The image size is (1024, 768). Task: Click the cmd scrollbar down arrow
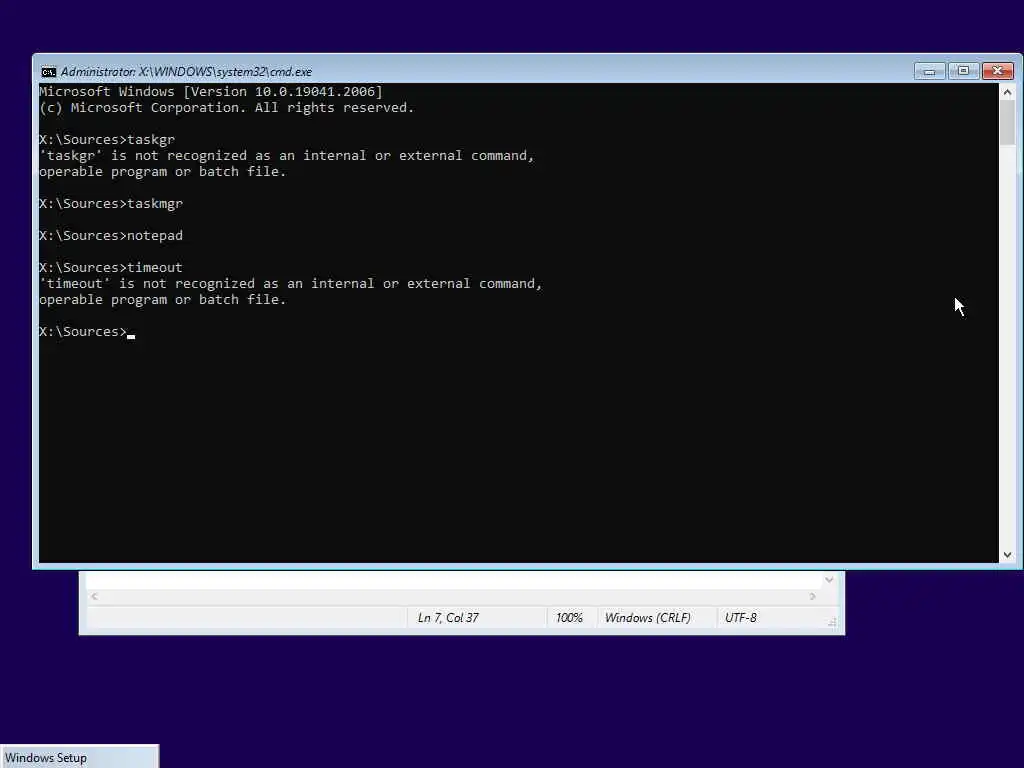click(x=1007, y=554)
